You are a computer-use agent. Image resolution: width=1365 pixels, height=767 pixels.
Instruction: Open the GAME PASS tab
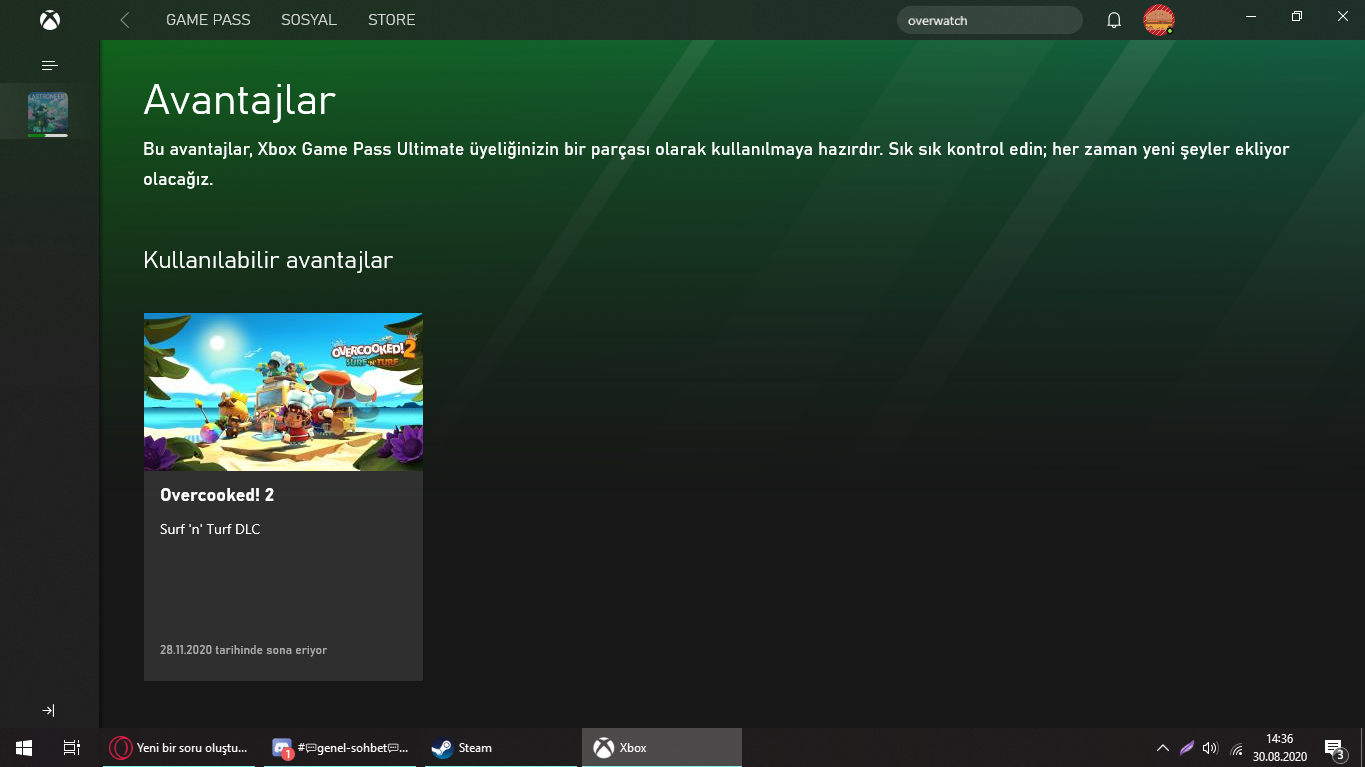click(208, 20)
